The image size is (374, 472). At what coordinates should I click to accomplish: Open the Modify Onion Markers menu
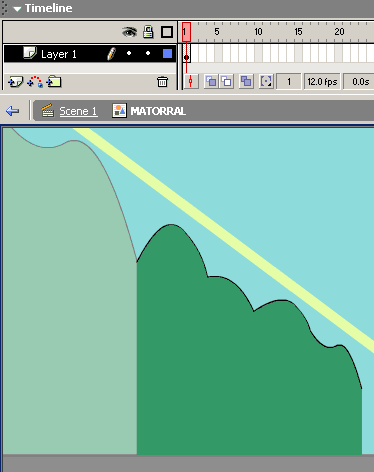coord(266,82)
